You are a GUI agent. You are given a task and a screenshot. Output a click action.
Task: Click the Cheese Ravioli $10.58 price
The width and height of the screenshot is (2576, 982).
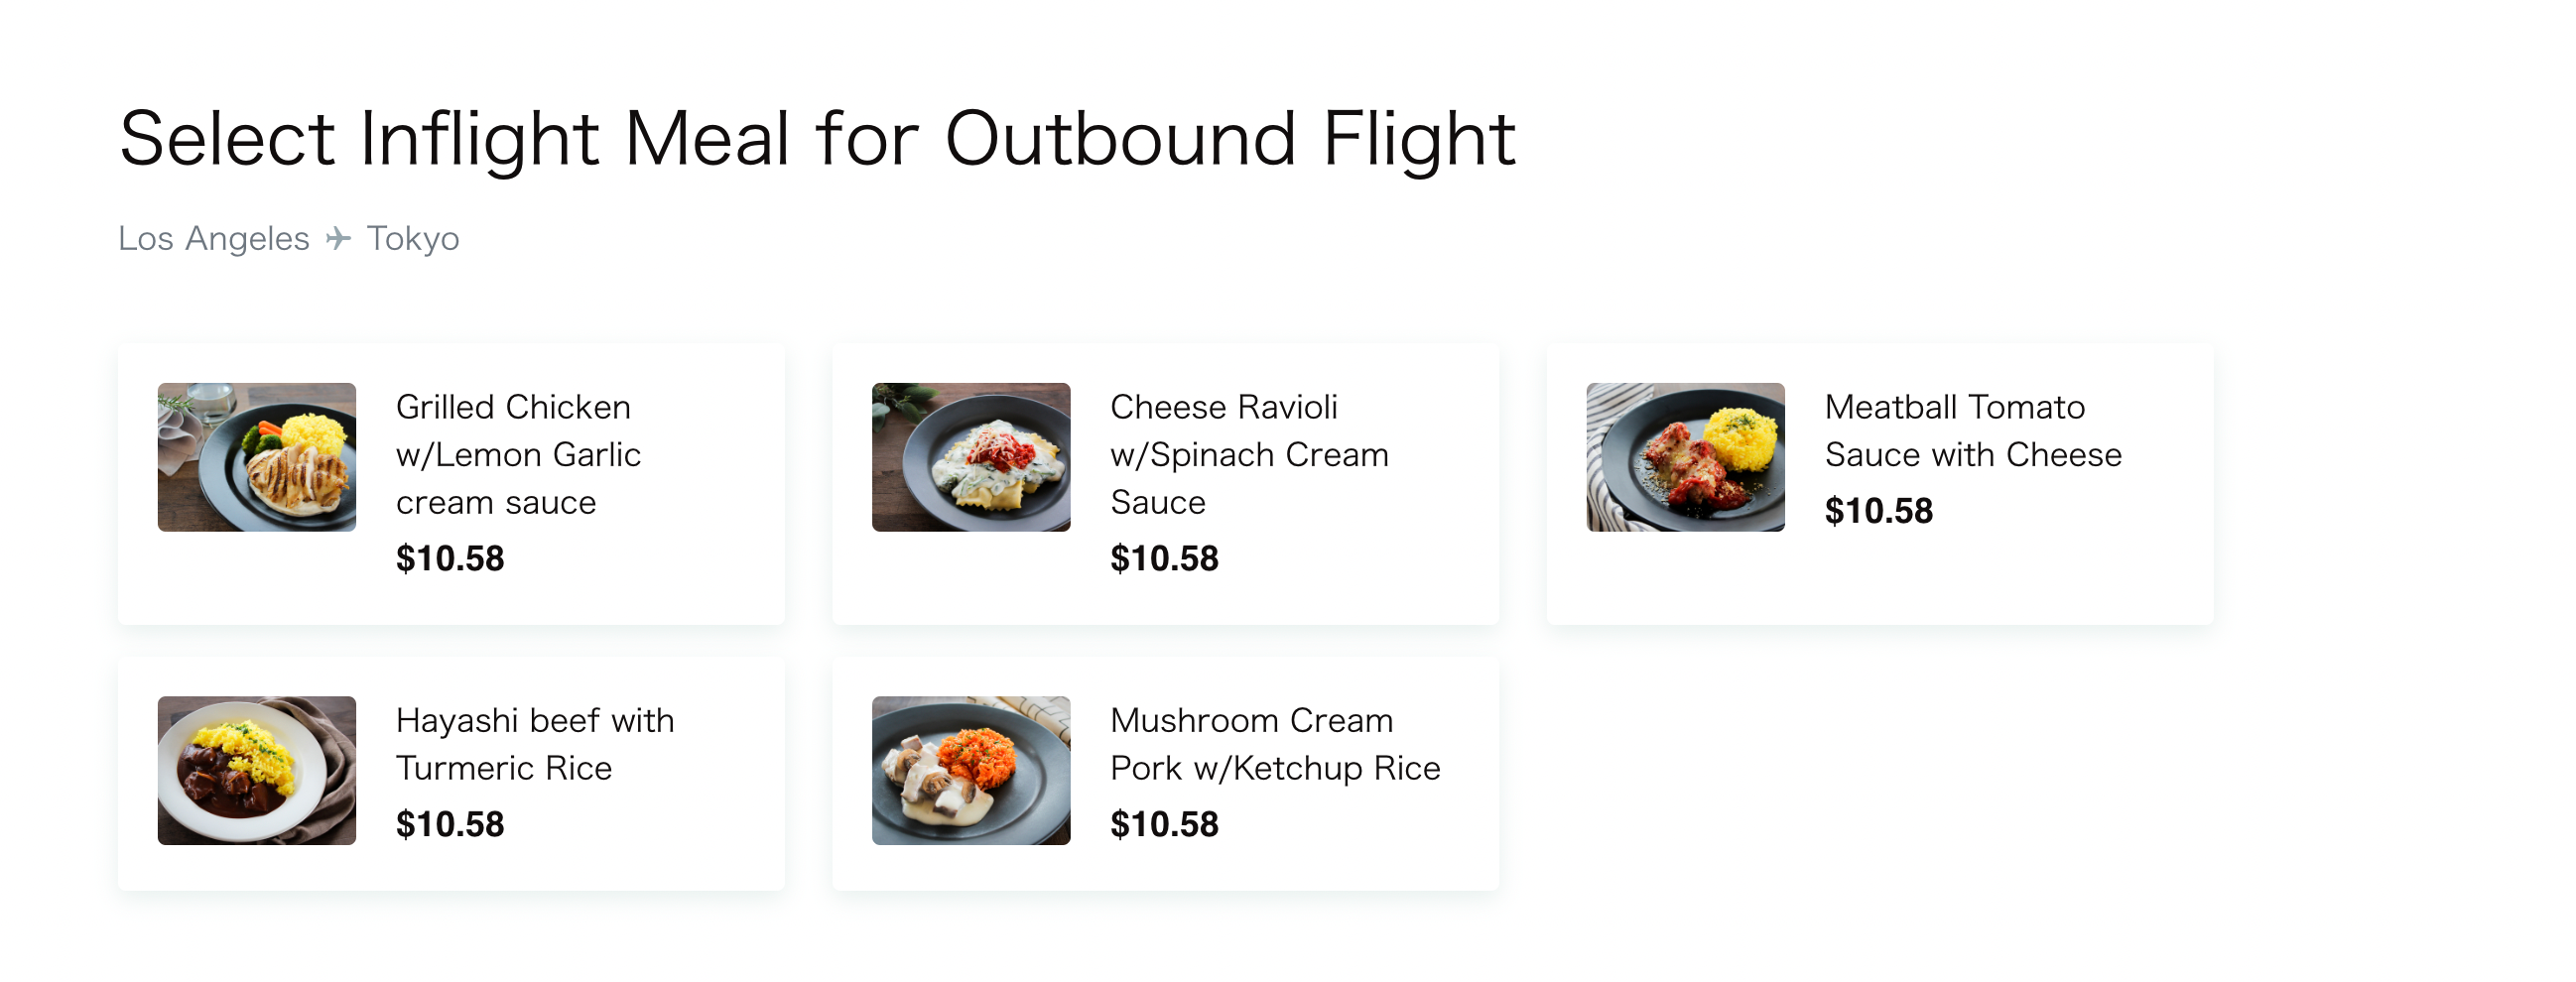click(x=1164, y=558)
